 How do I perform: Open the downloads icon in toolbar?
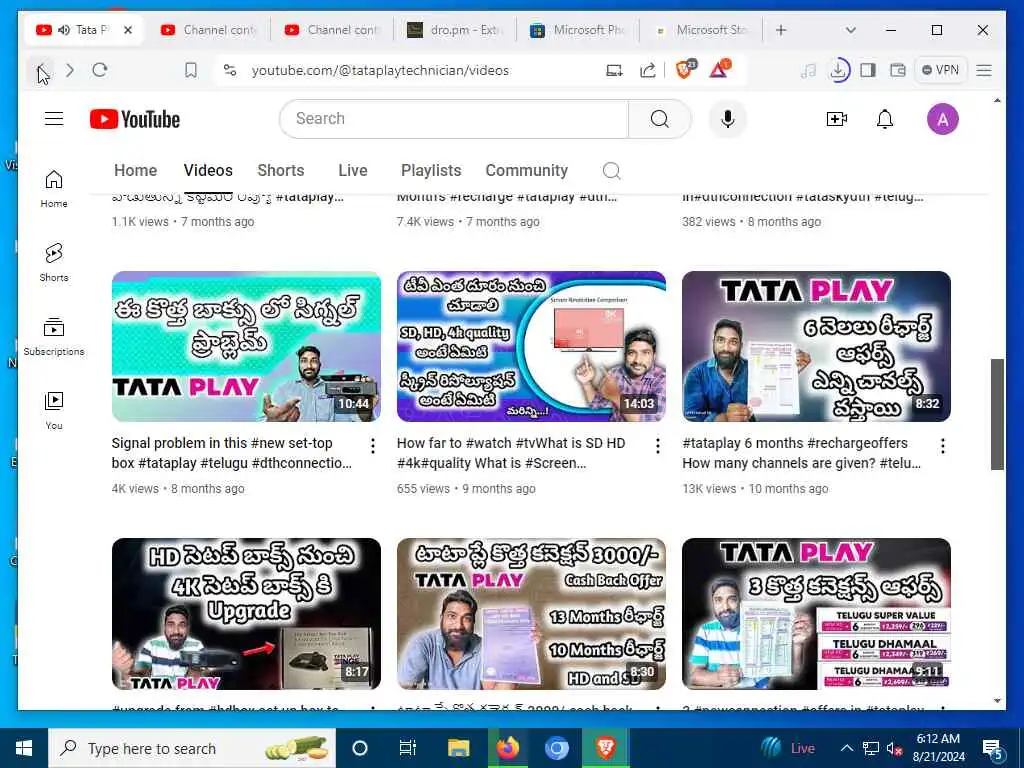[839, 70]
